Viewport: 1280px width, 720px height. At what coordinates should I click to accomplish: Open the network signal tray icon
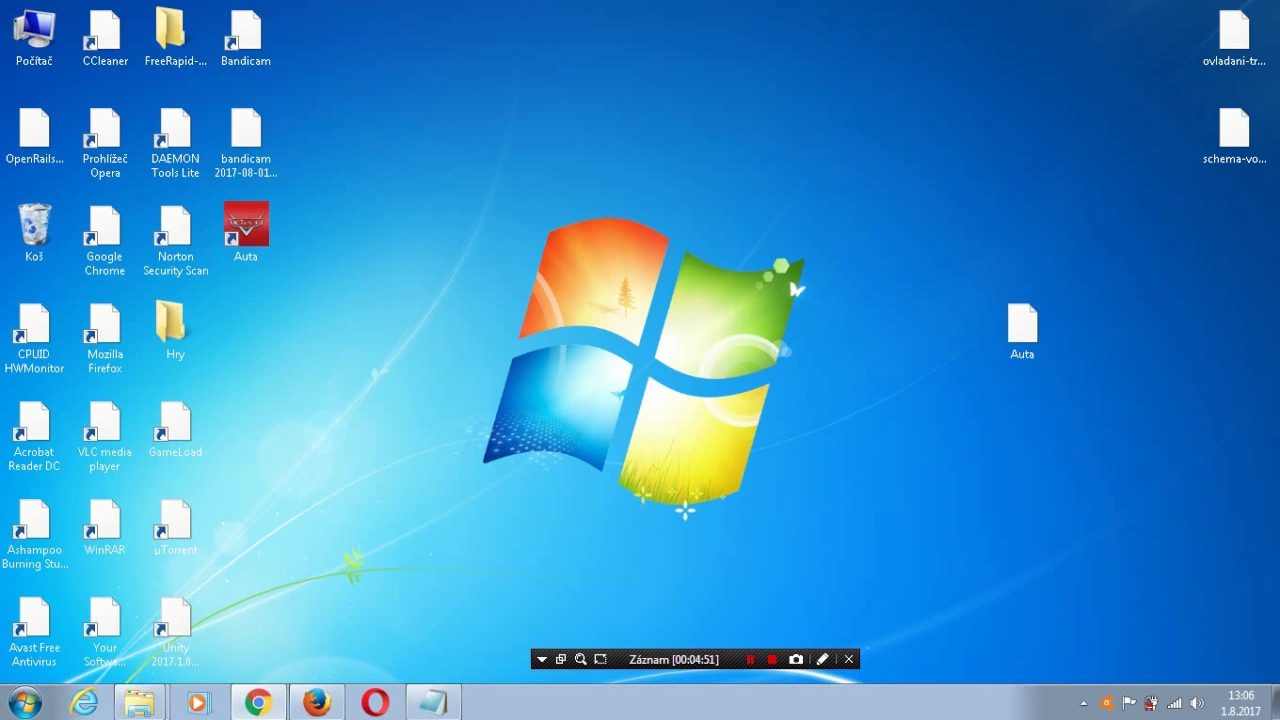(x=1175, y=703)
